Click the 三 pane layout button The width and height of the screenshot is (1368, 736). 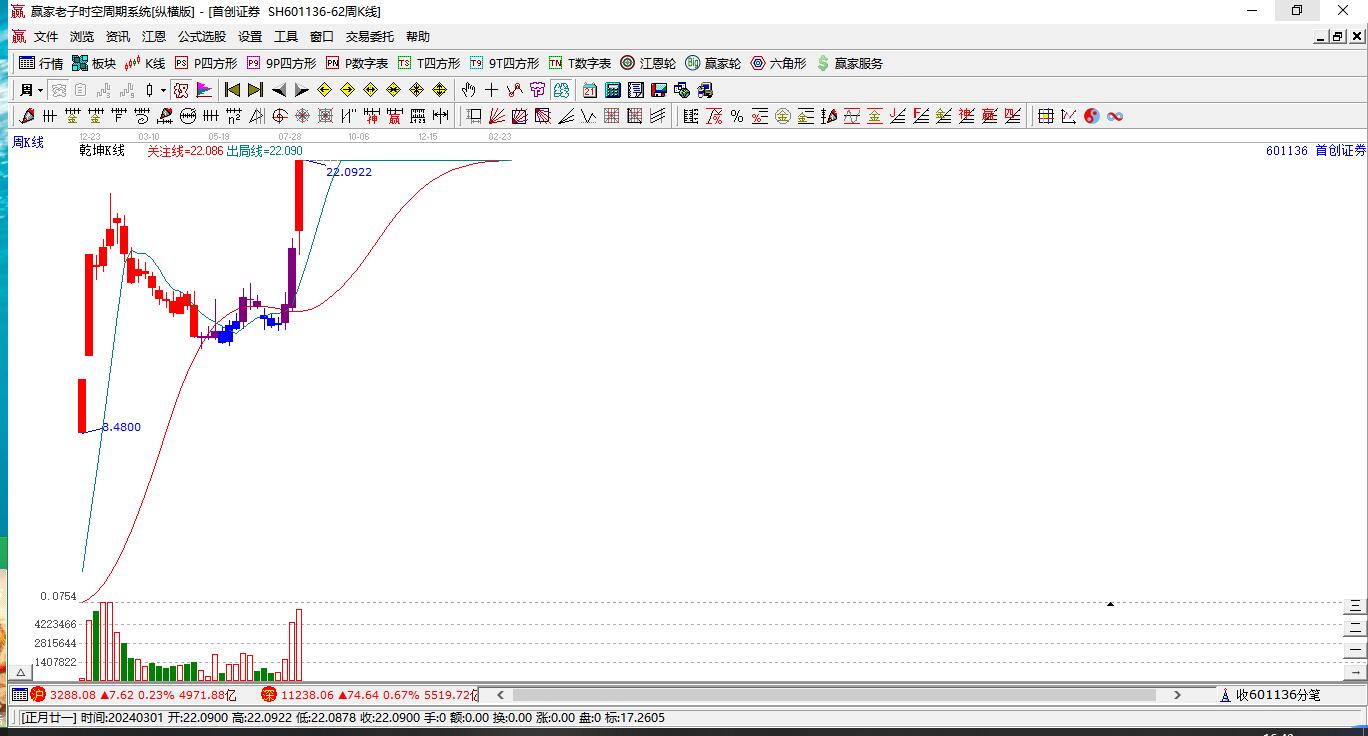click(x=1355, y=606)
